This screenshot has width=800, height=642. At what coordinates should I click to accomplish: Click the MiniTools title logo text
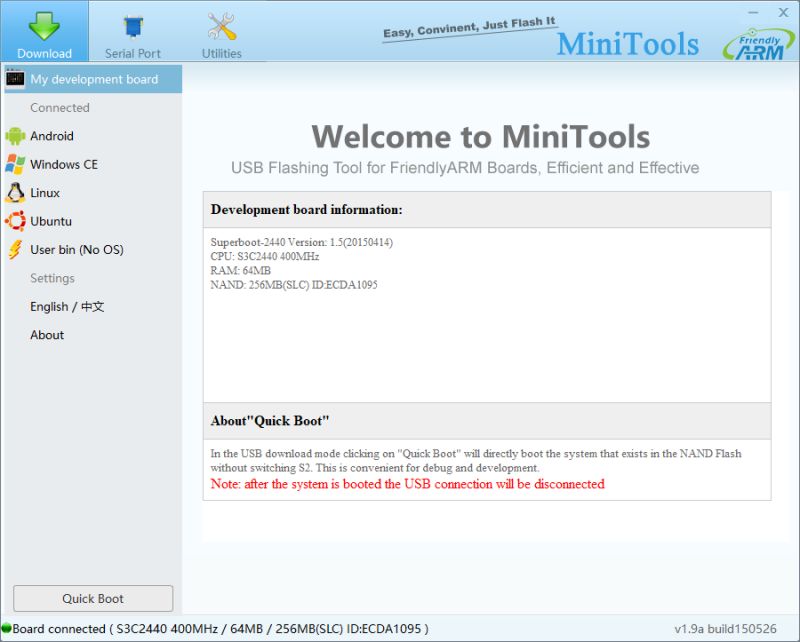coord(628,44)
